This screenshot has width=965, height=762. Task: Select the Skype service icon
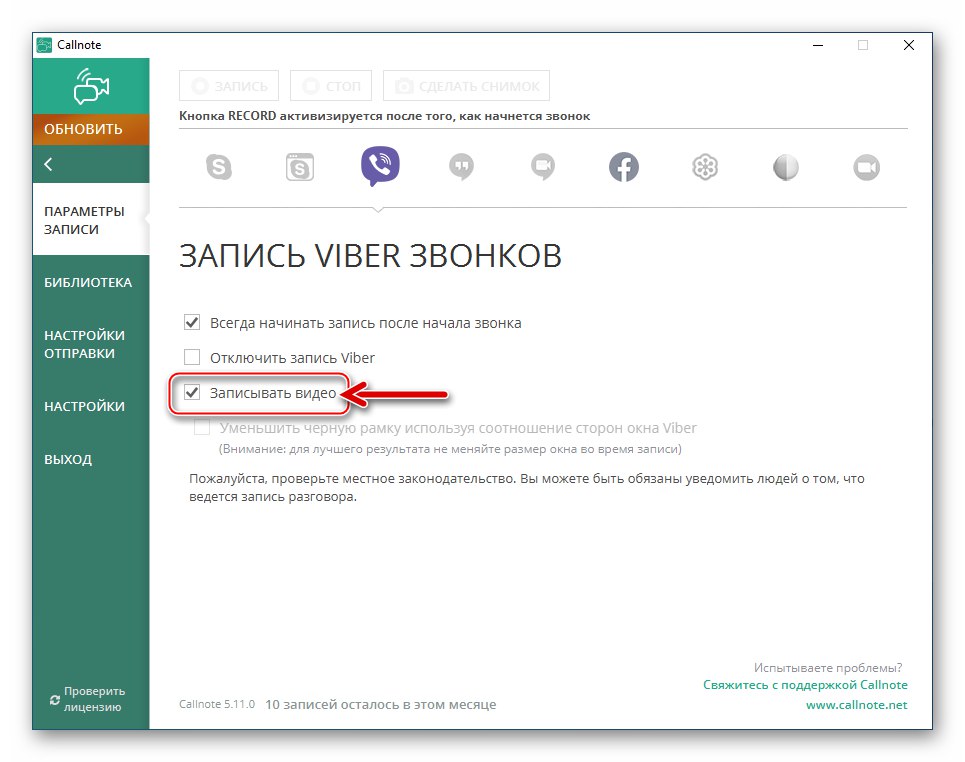pyautogui.click(x=219, y=167)
